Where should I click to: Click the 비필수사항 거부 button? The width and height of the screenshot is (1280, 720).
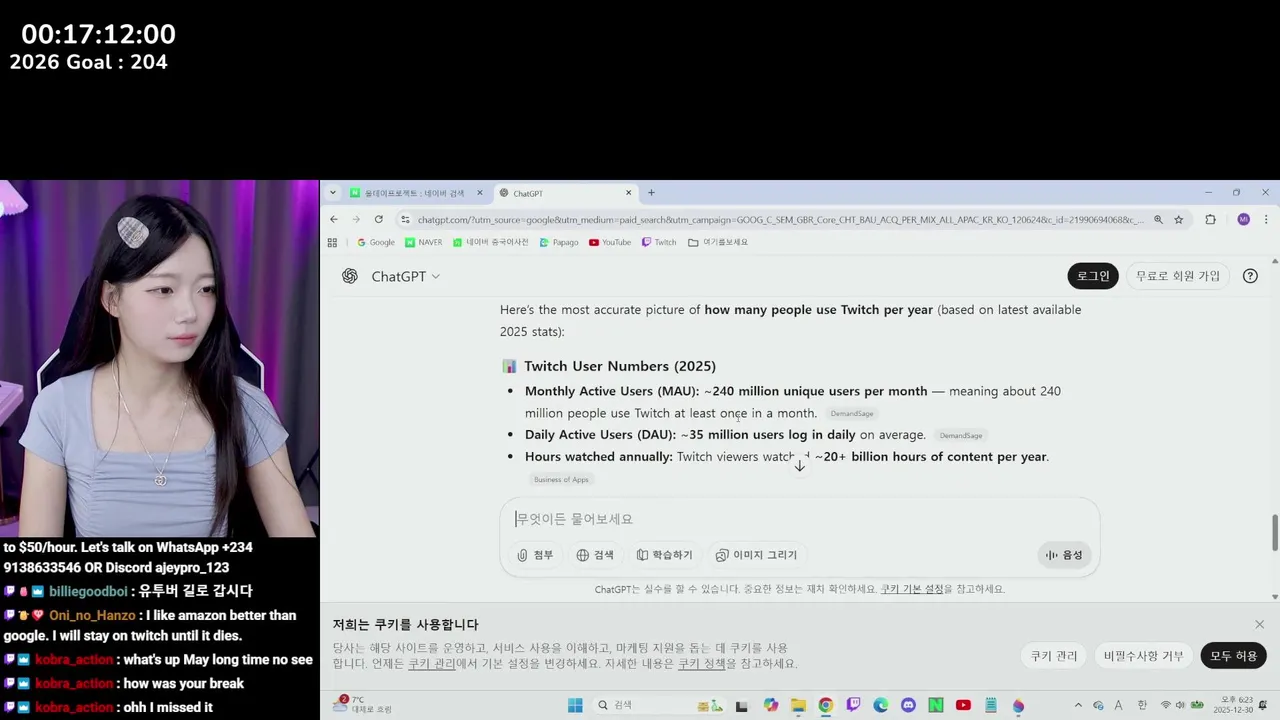click(1144, 656)
